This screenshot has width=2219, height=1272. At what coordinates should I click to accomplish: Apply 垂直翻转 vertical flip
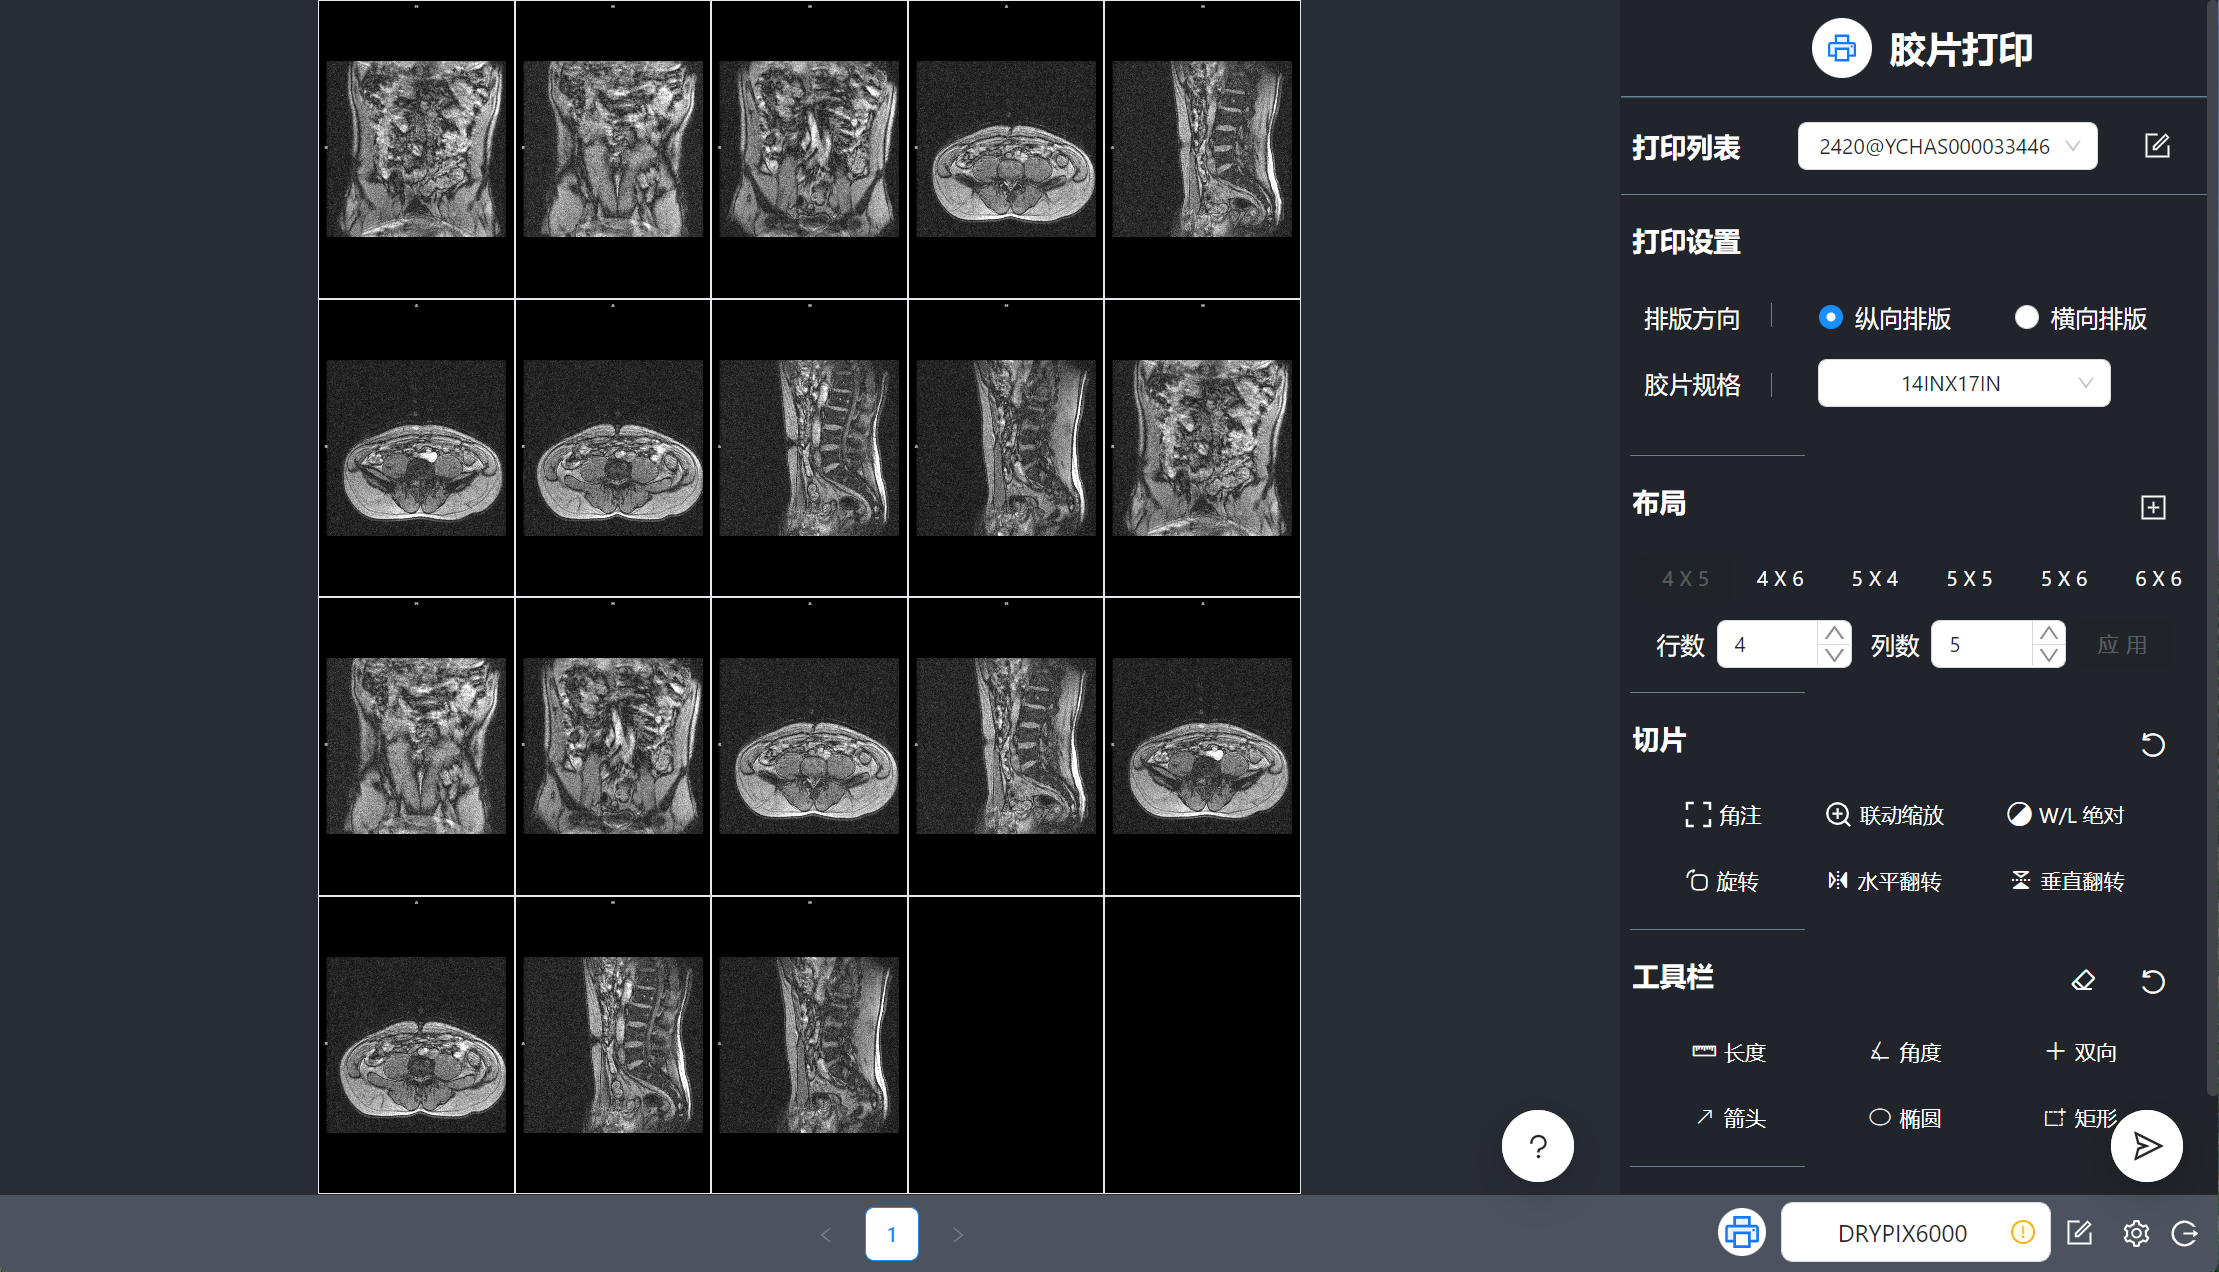(x=2066, y=881)
